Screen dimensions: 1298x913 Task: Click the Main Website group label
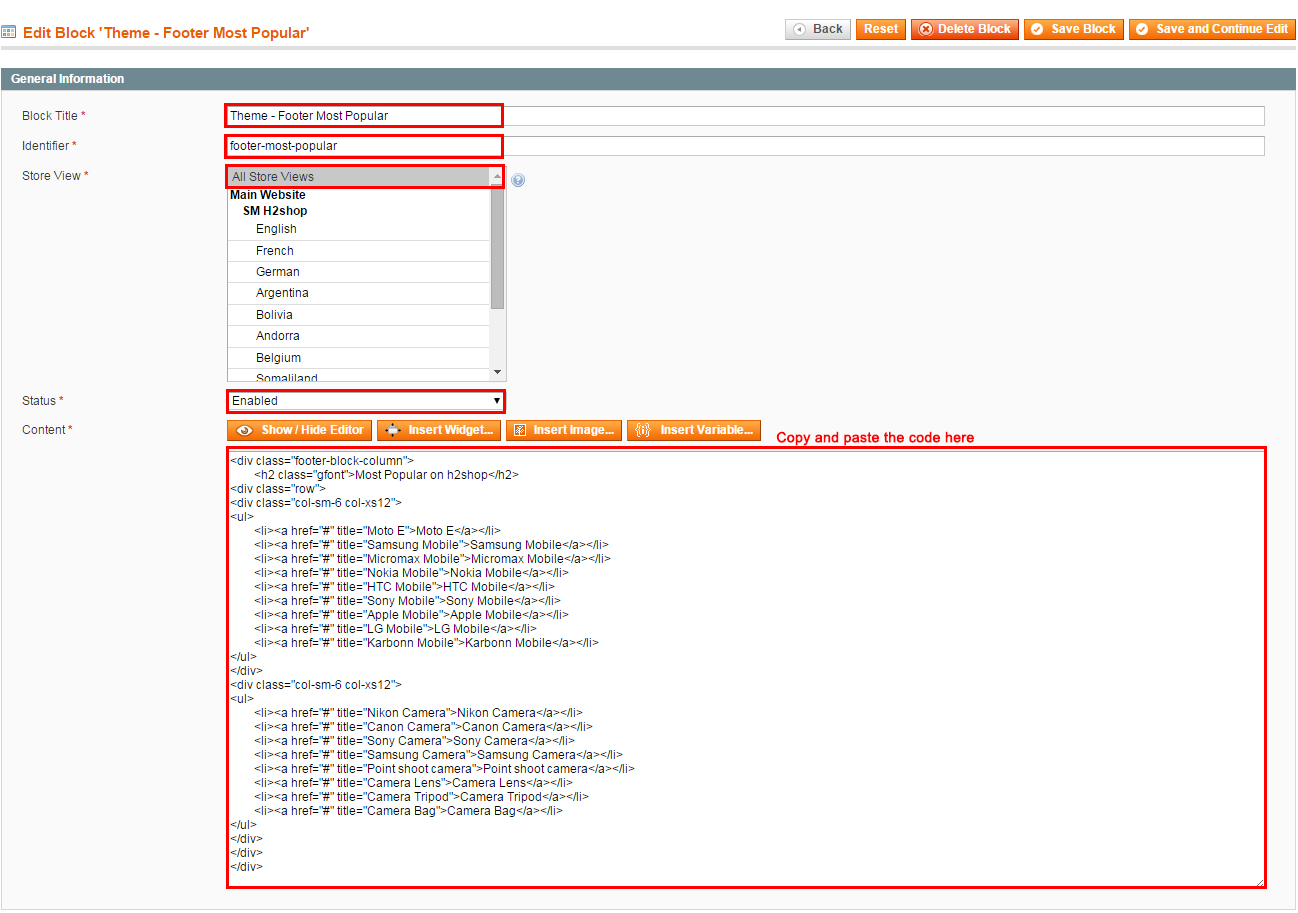[268, 195]
